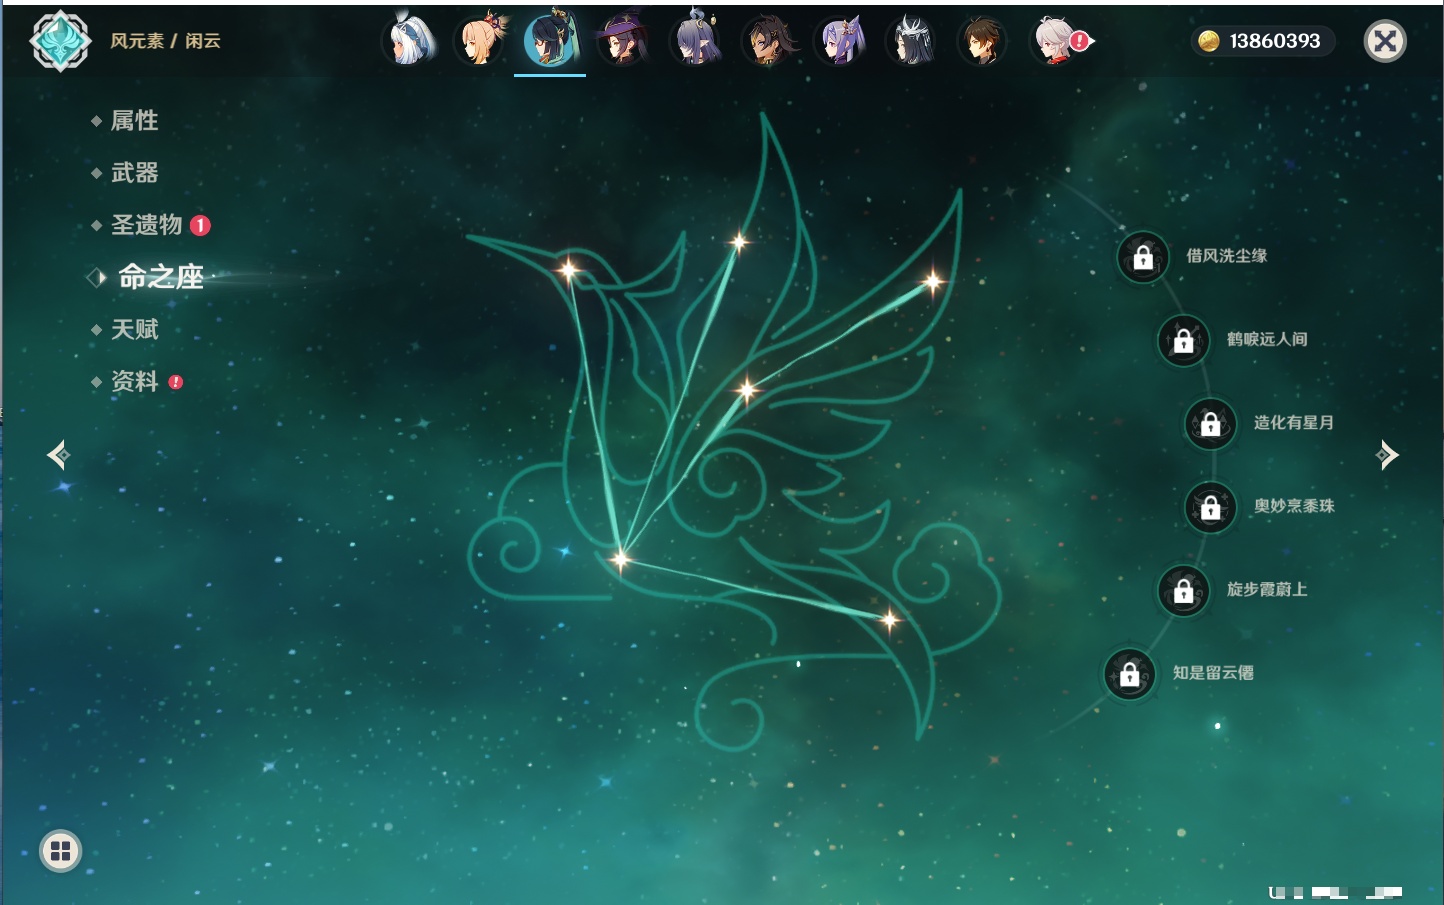
Task: Open the four-square grid menu icon
Action: coord(60,851)
